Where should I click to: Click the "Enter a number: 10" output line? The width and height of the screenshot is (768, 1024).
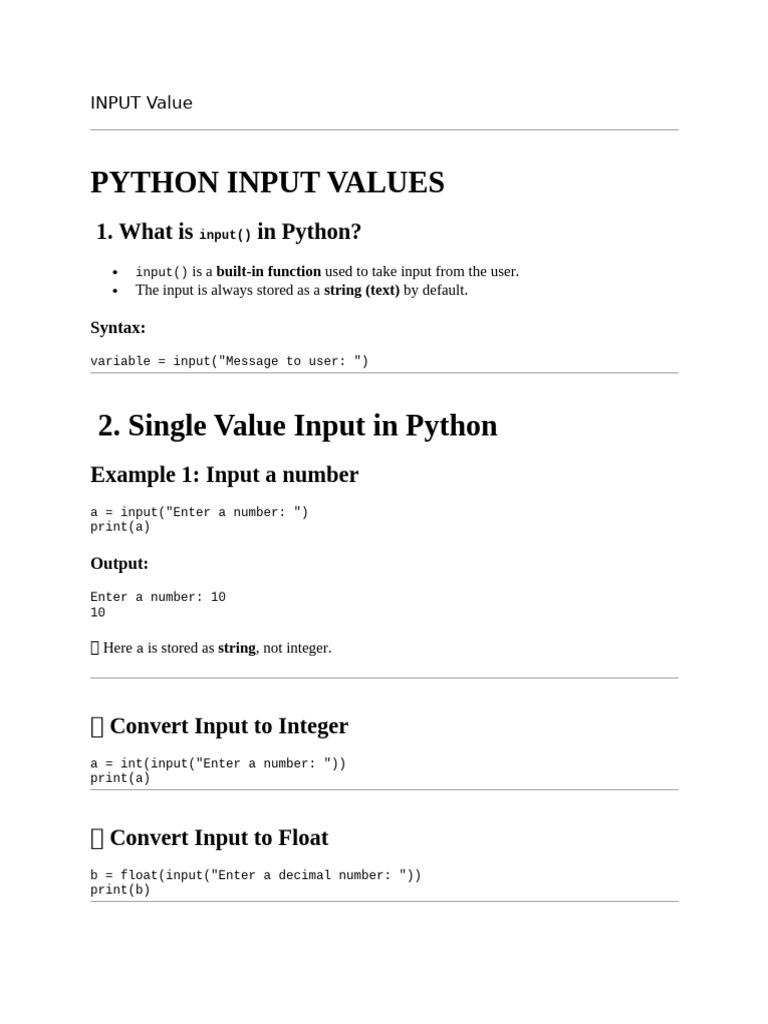pyautogui.click(x=158, y=597)
